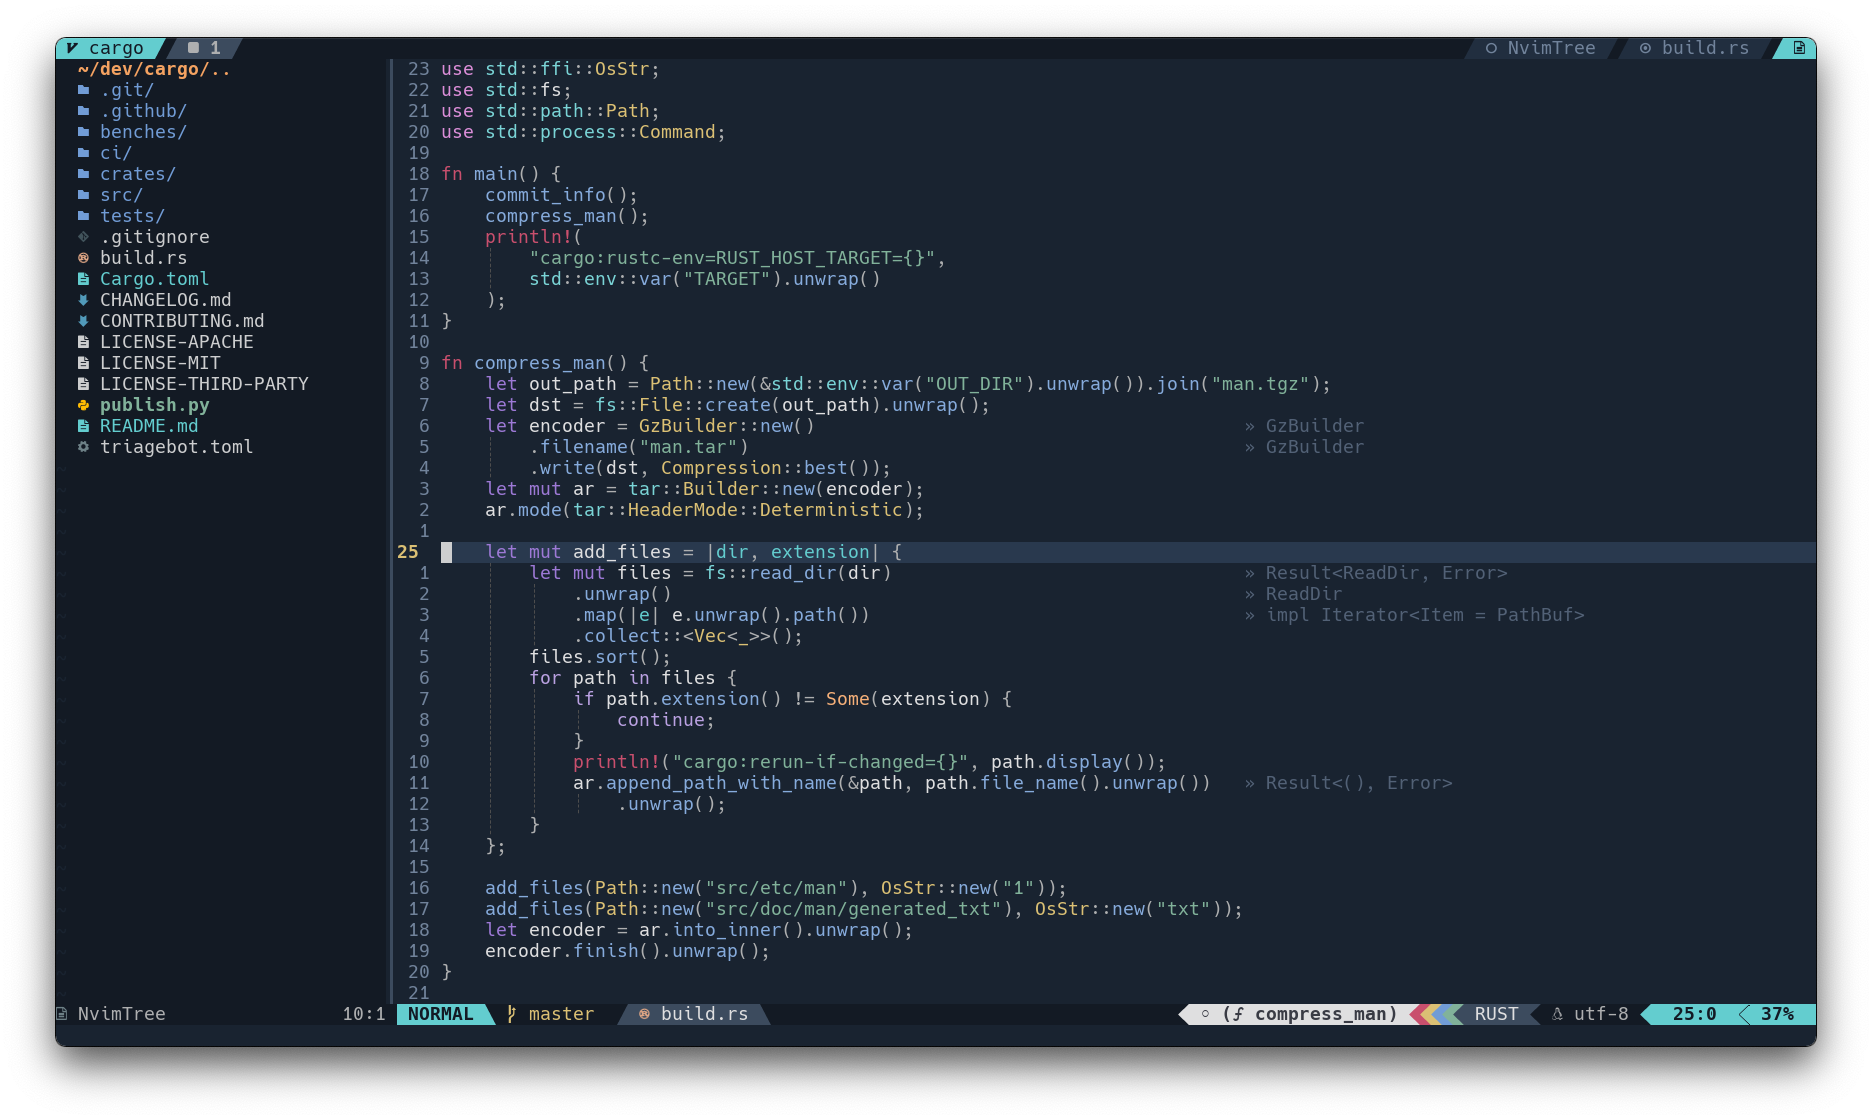Expand the src/ directory in the tree

121,194
